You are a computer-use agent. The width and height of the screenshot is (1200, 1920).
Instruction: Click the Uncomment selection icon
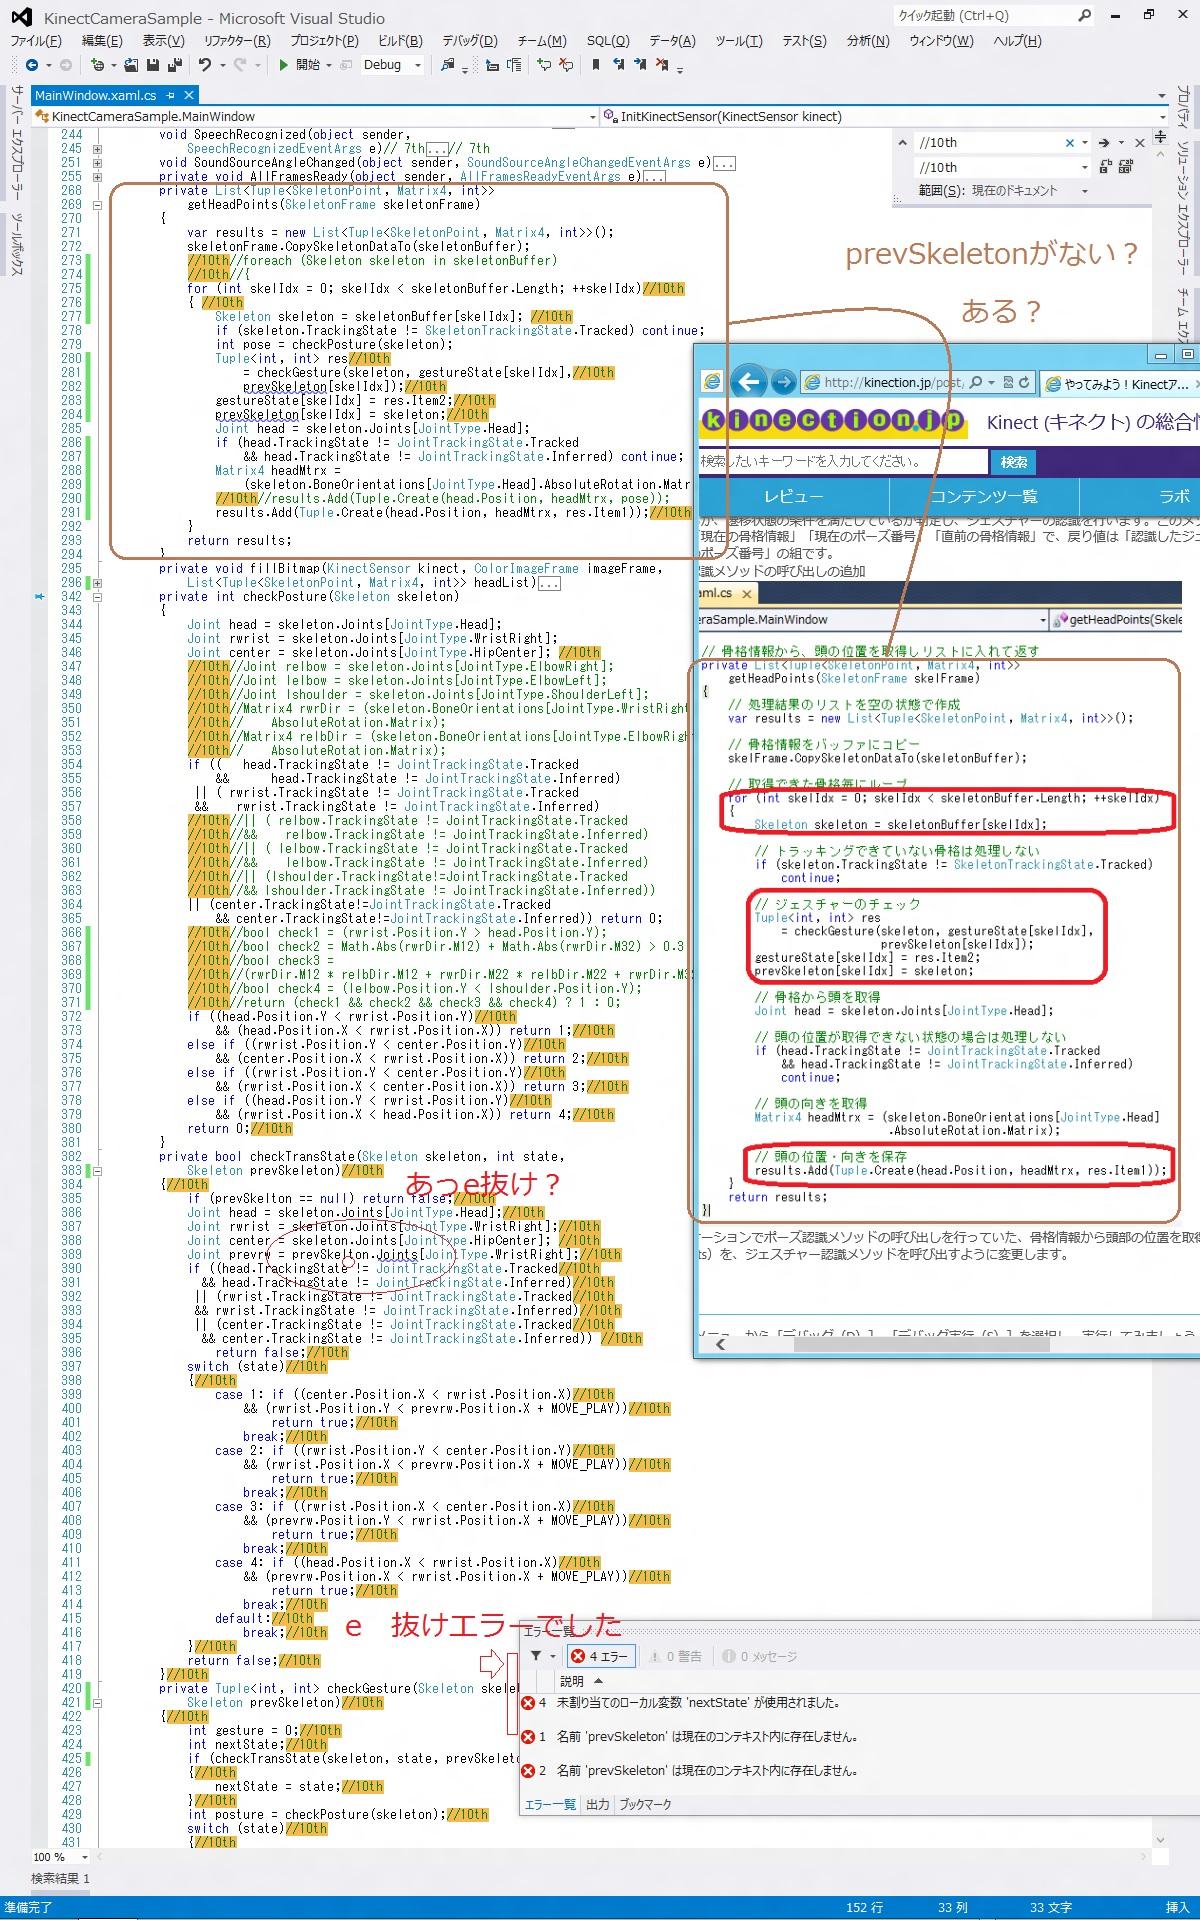566,65
